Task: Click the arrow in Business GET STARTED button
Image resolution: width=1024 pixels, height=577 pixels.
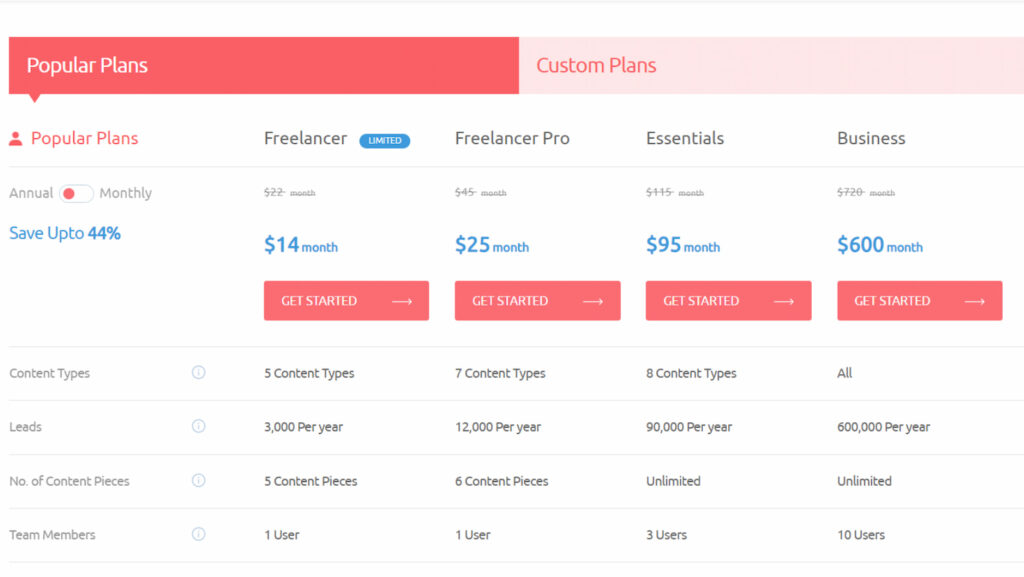Action: point(974,300)
